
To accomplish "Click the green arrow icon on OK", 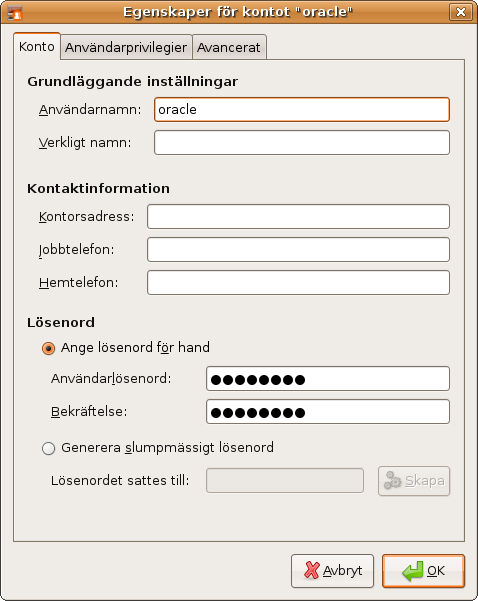I will point(412,571).
